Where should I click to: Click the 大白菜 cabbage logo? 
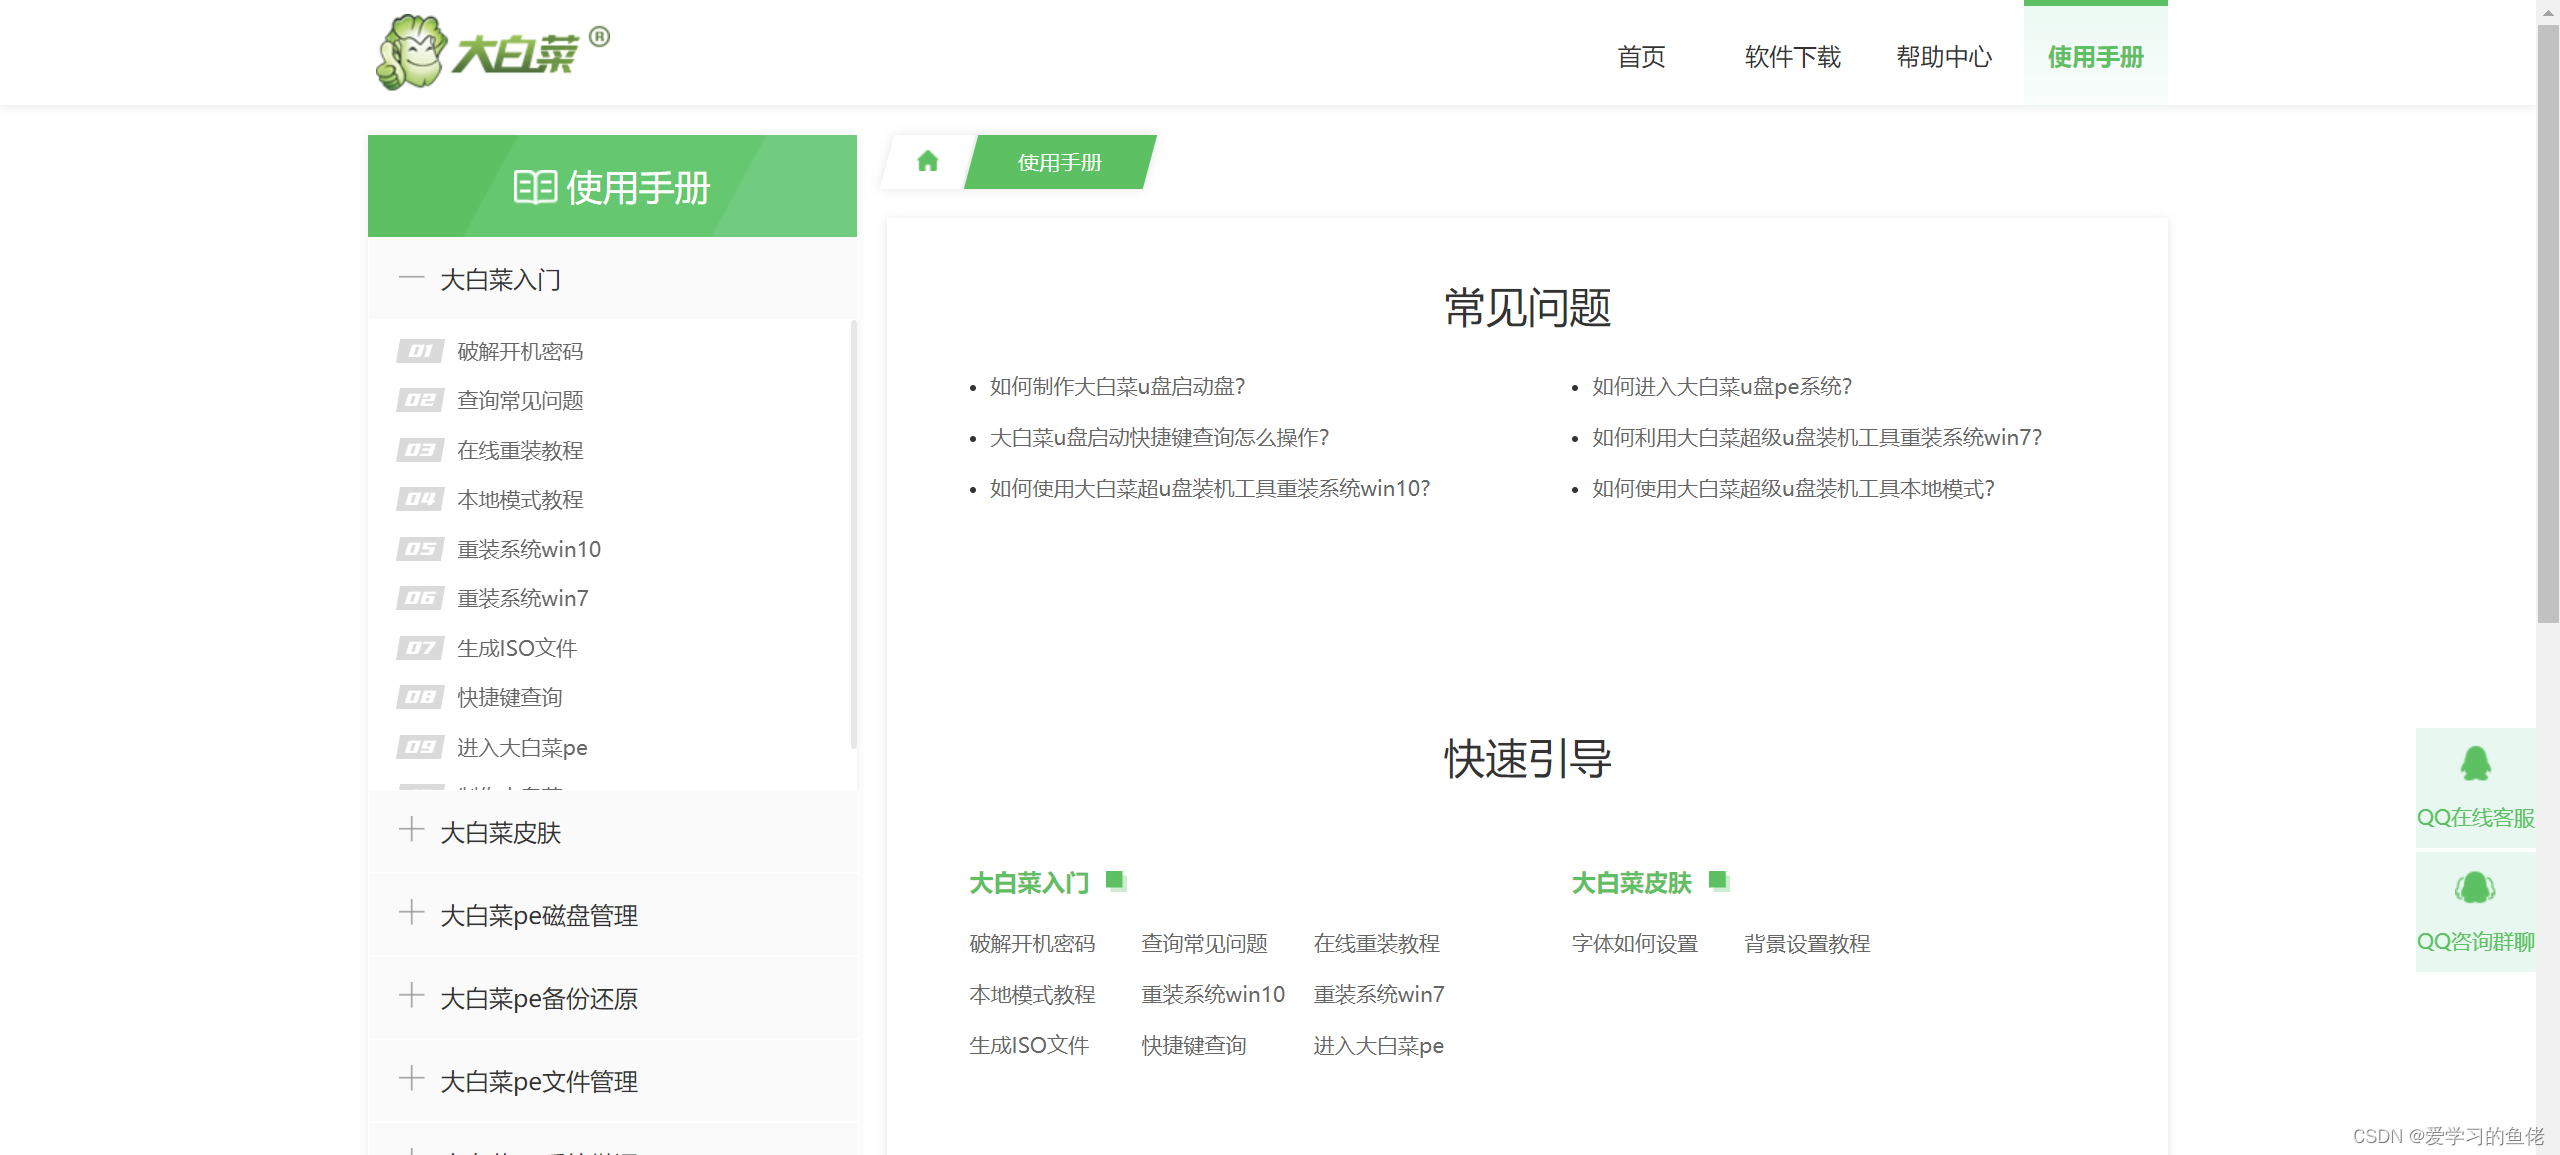point(492,52)
